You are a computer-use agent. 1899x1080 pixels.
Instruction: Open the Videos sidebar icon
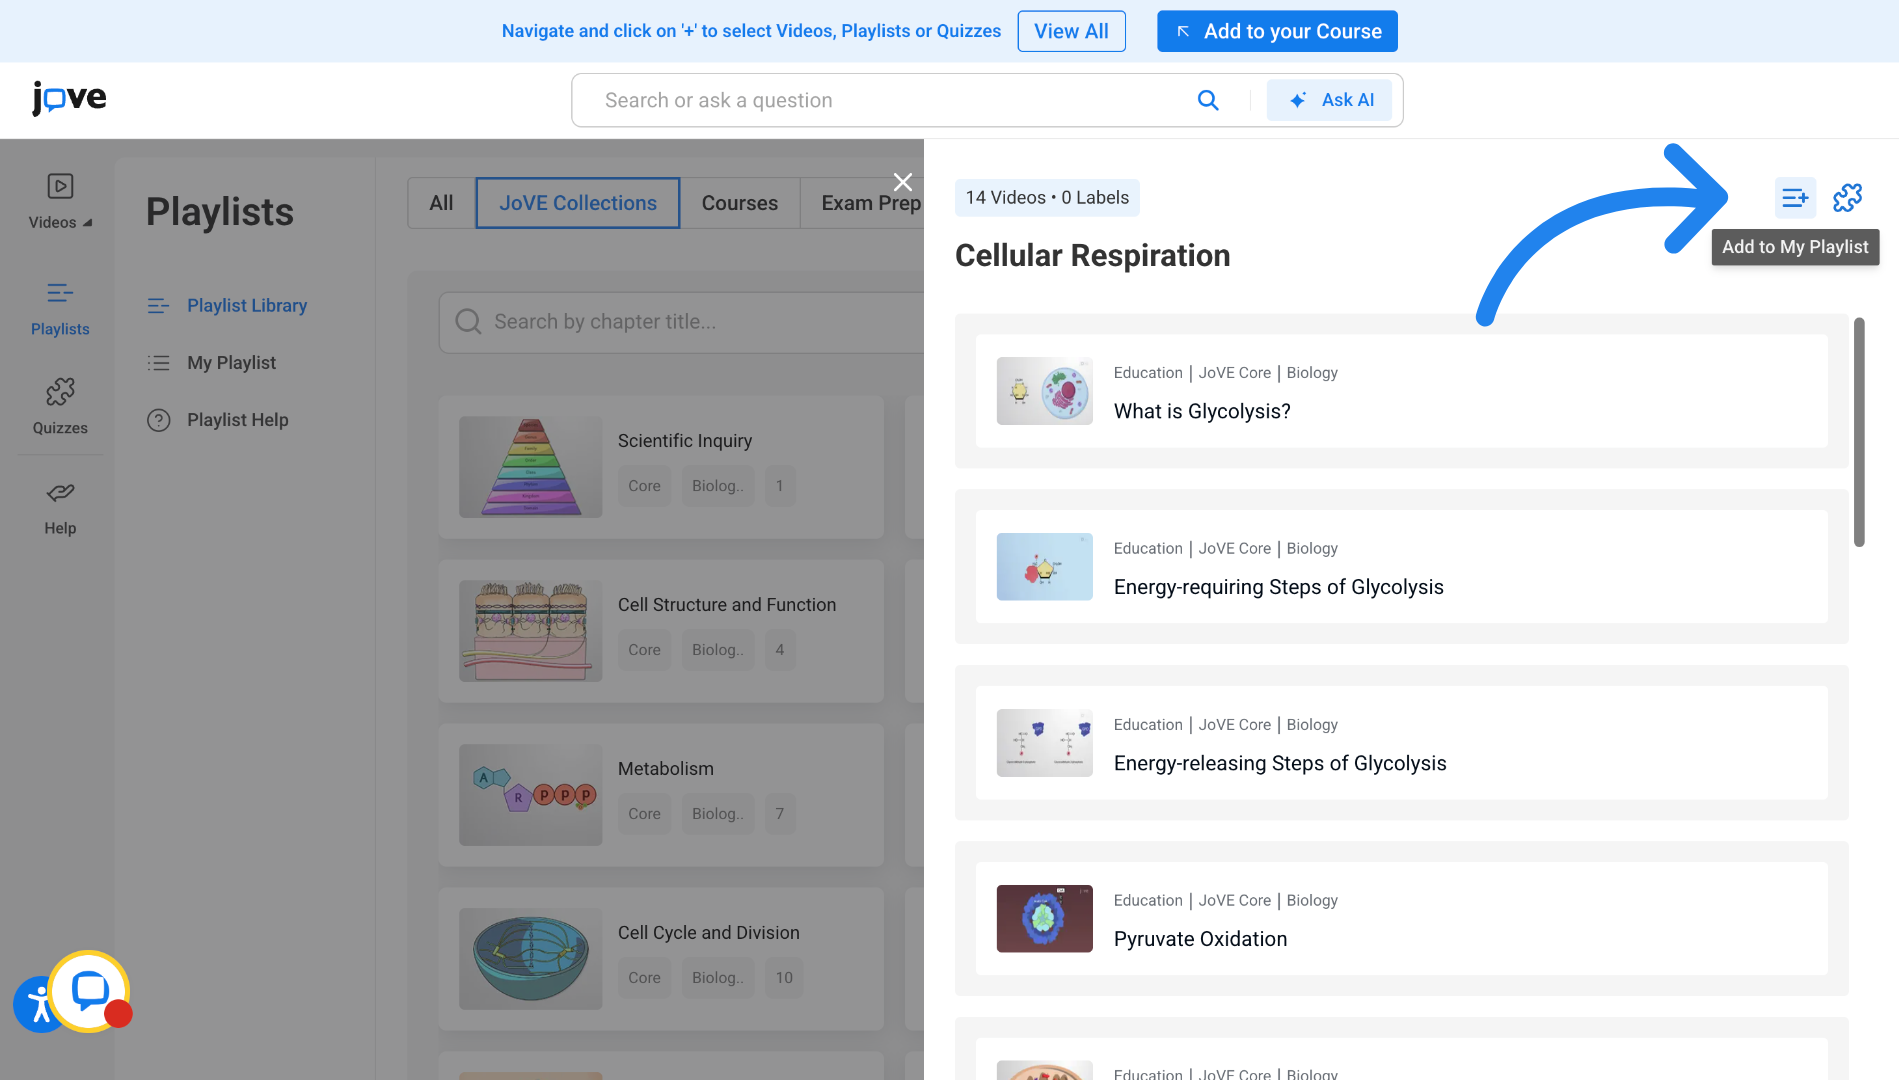point(60,186)
